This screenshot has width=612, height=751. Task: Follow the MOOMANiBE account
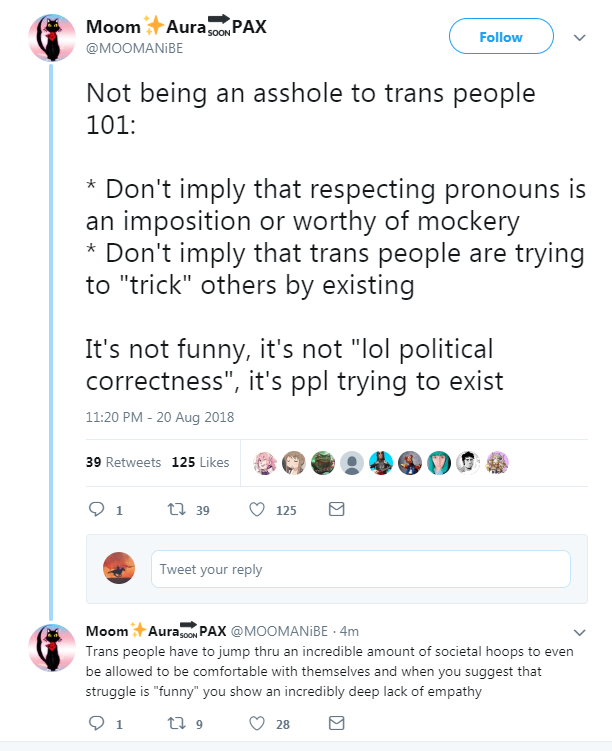pos(501,37)
